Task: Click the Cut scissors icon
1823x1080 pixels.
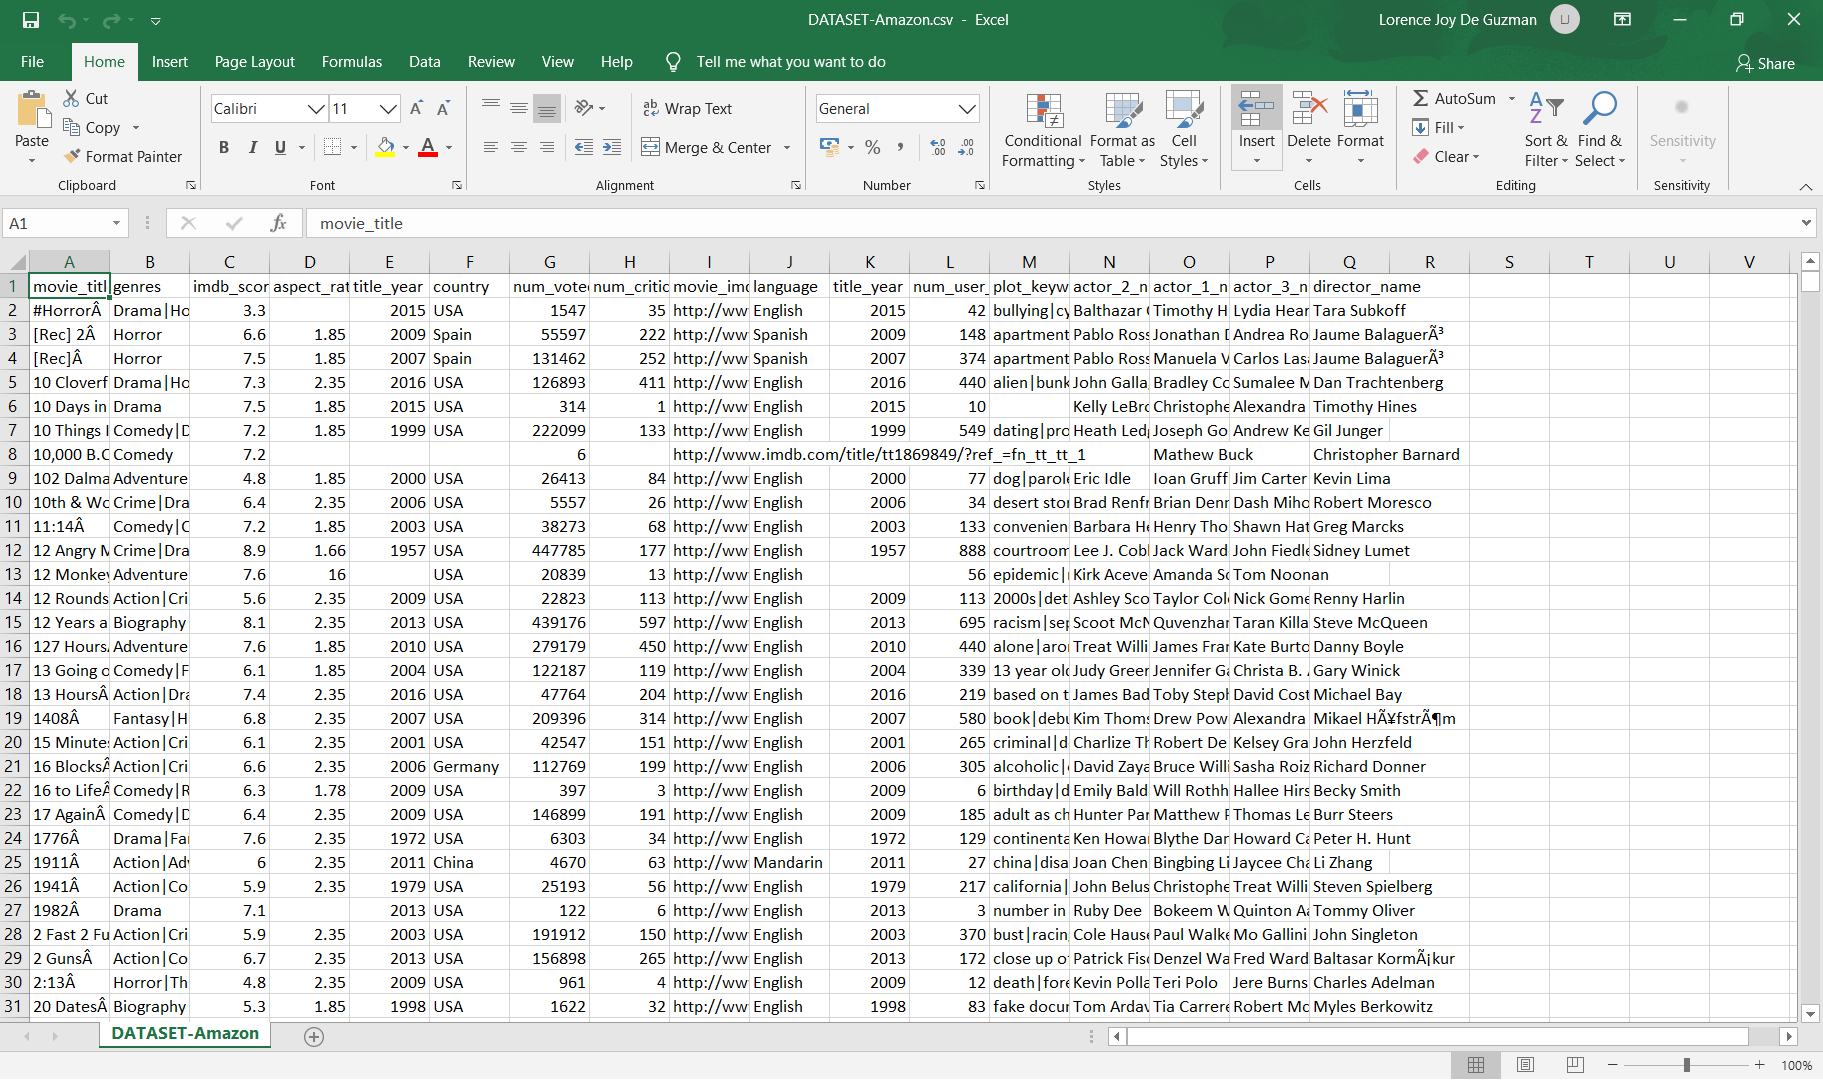Action: 71,98
